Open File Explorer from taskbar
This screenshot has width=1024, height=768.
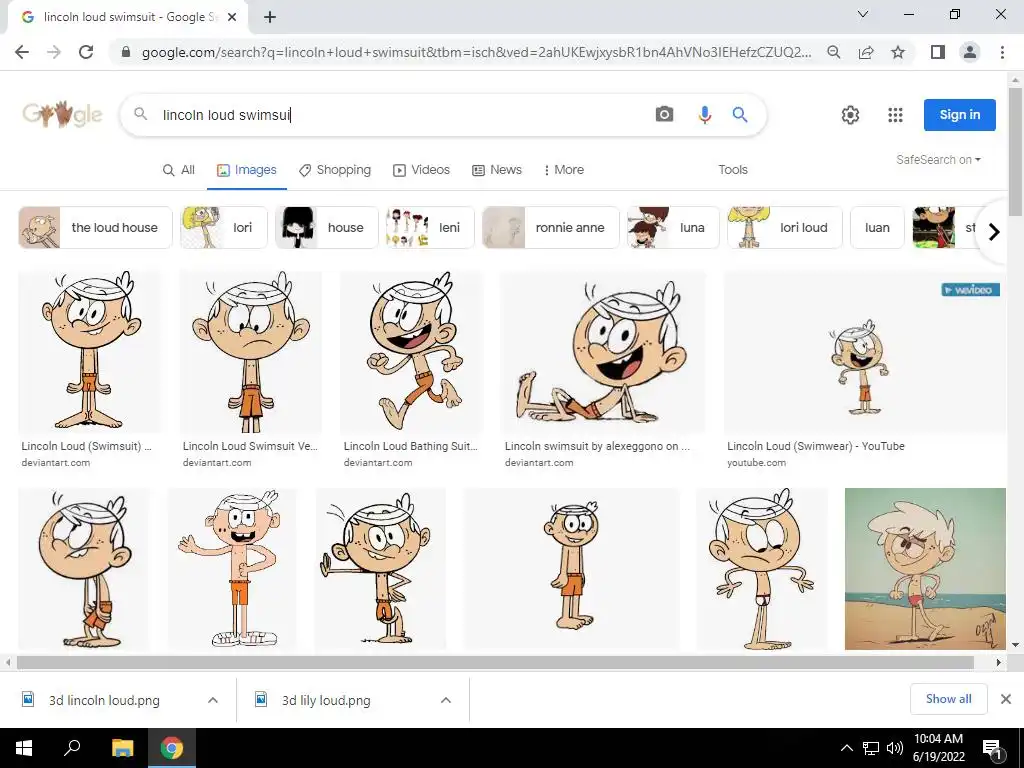tap(122, 748)
